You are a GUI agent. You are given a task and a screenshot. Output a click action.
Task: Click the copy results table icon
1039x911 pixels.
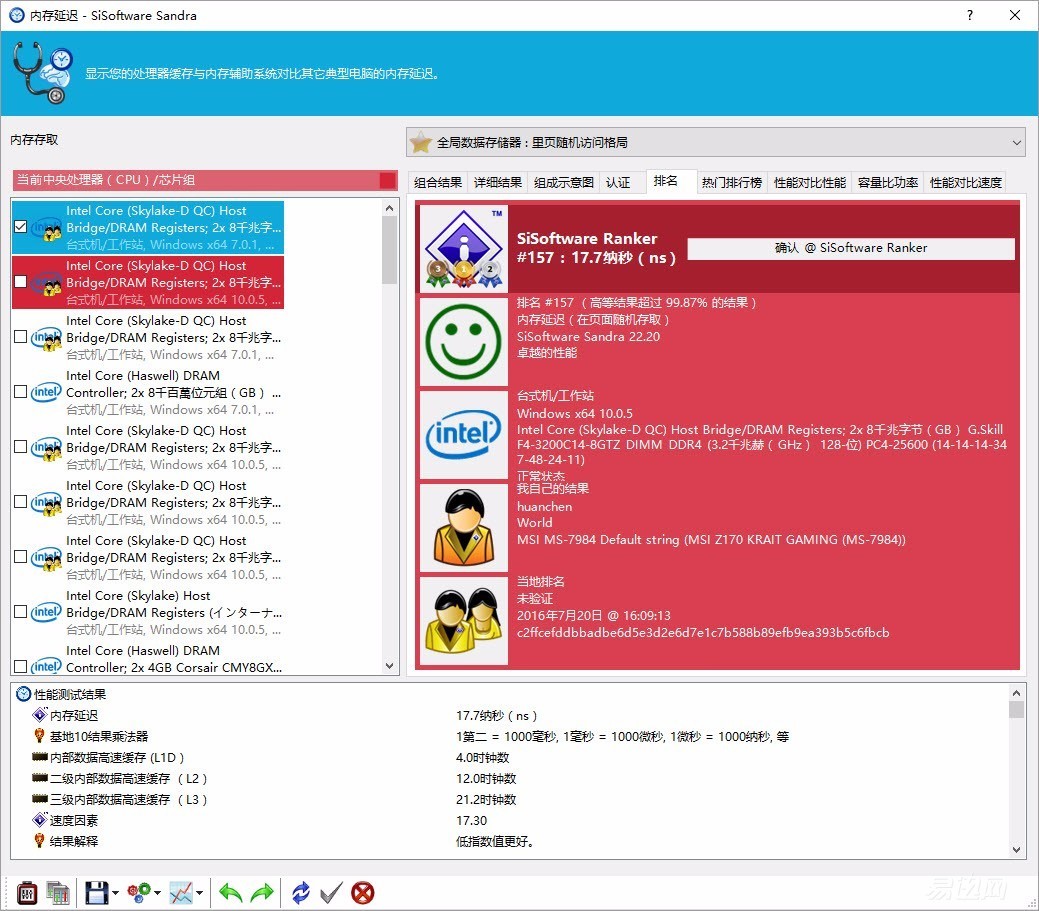coord(58,893)
